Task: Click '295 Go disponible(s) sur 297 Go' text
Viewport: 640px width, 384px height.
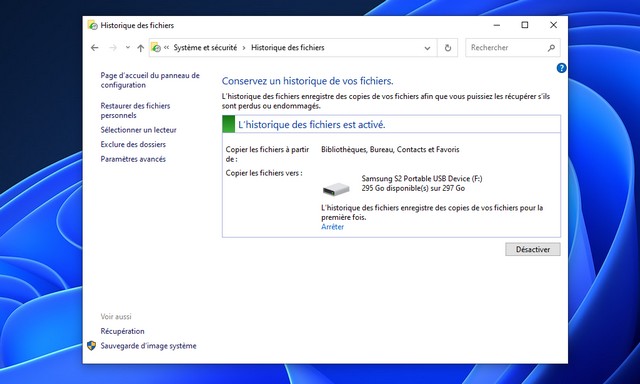Action: coord(413,189)
